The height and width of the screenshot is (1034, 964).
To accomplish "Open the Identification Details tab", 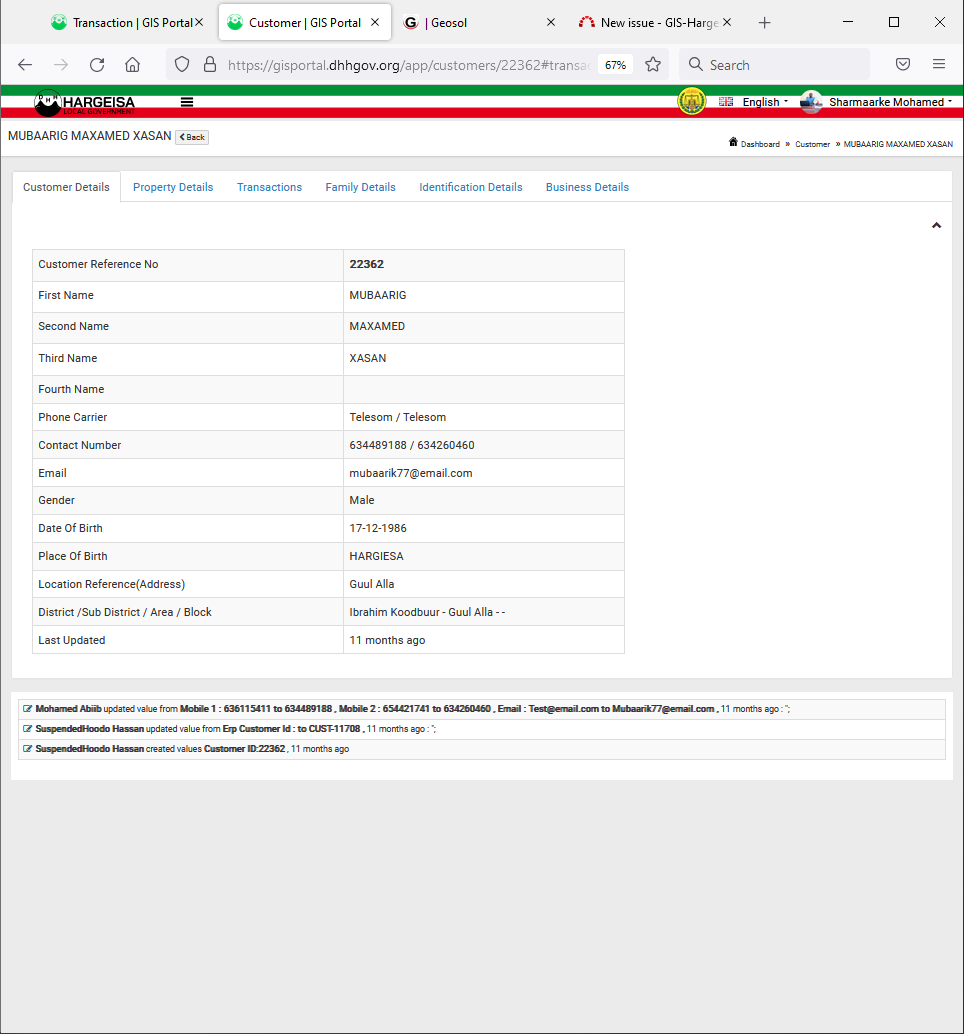I will click(471, 187).
